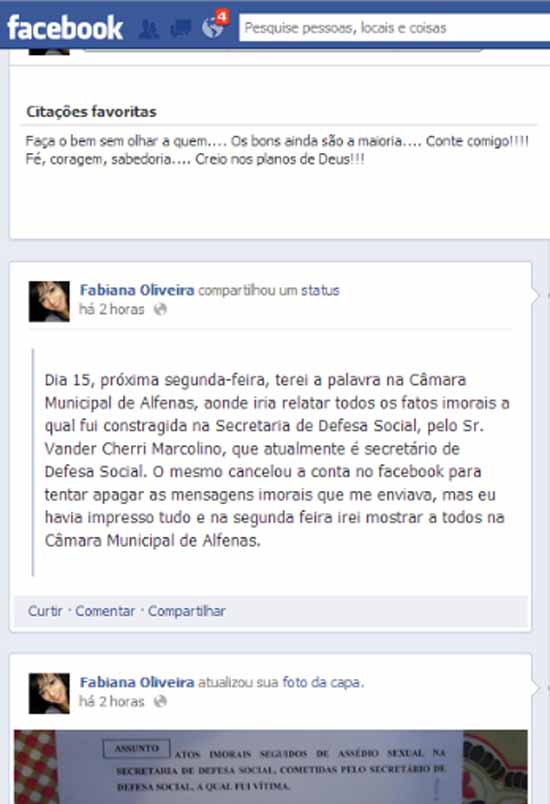Viewport: 550px width, 804px height.
Task: Click the globe privacy icon on shared status post
Action: click(x=160, y=309)
